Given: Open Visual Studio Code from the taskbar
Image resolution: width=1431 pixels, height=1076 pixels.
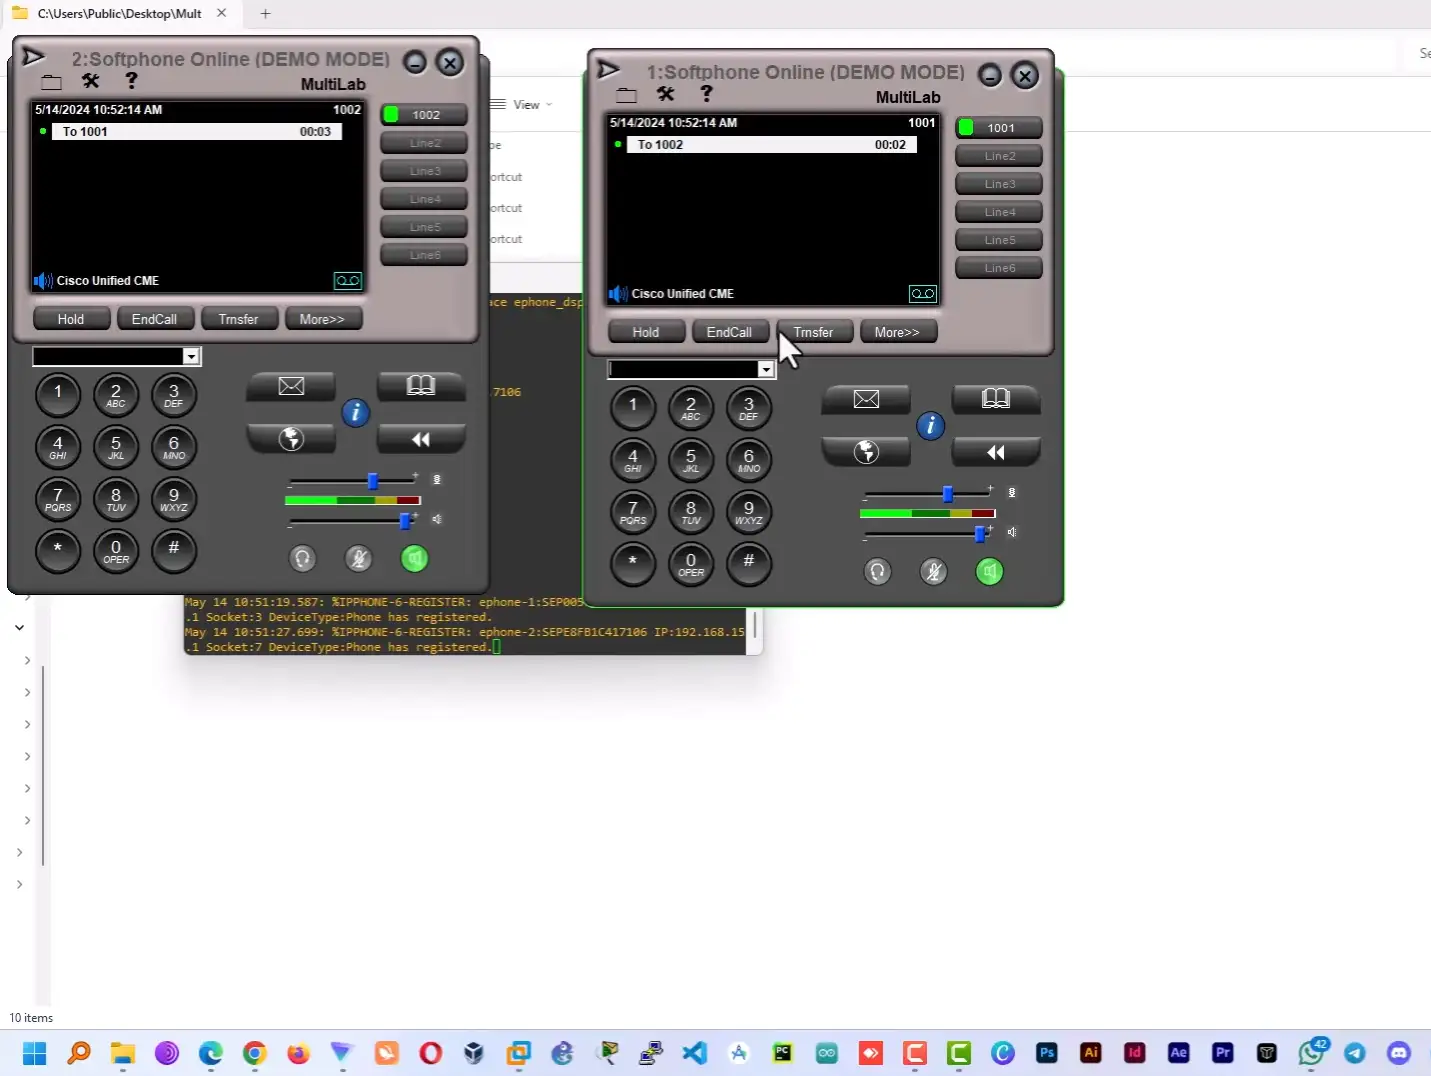Looking at the screenshot, I should (x=693, y=1053).
